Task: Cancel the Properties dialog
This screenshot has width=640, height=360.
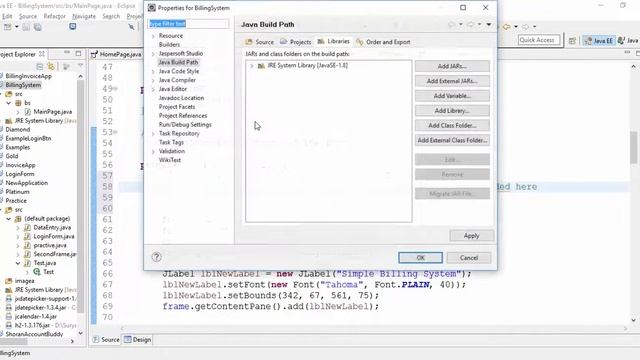Action: click(x=469, y=258)
